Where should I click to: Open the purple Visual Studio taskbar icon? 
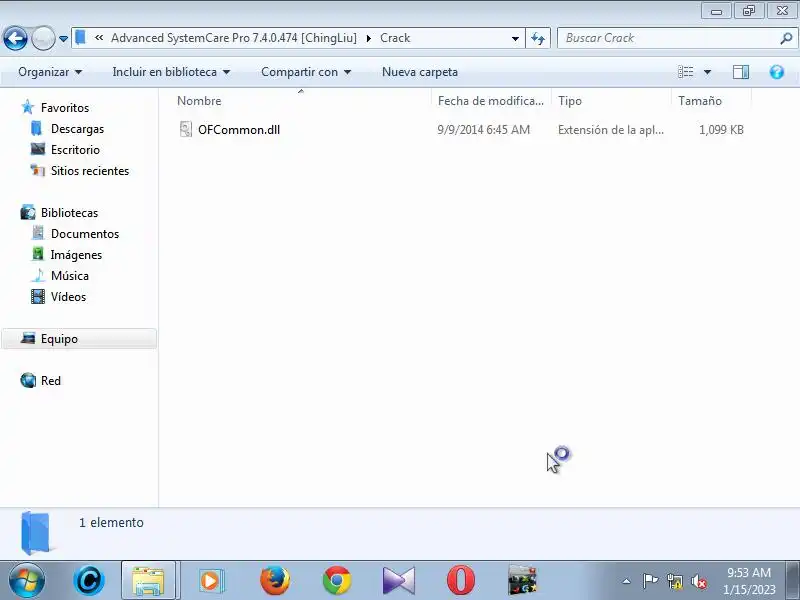pyautogui.click(x=398, y=581)
